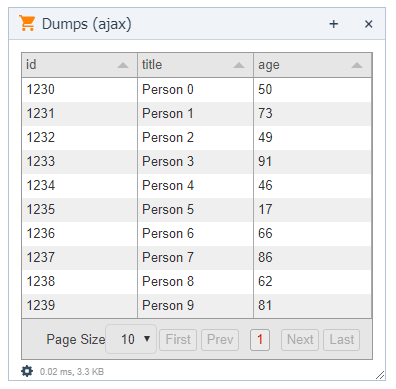396x389 pixels.
Task: Click the resize grip in the bottom corner
Action: (380, 375)
